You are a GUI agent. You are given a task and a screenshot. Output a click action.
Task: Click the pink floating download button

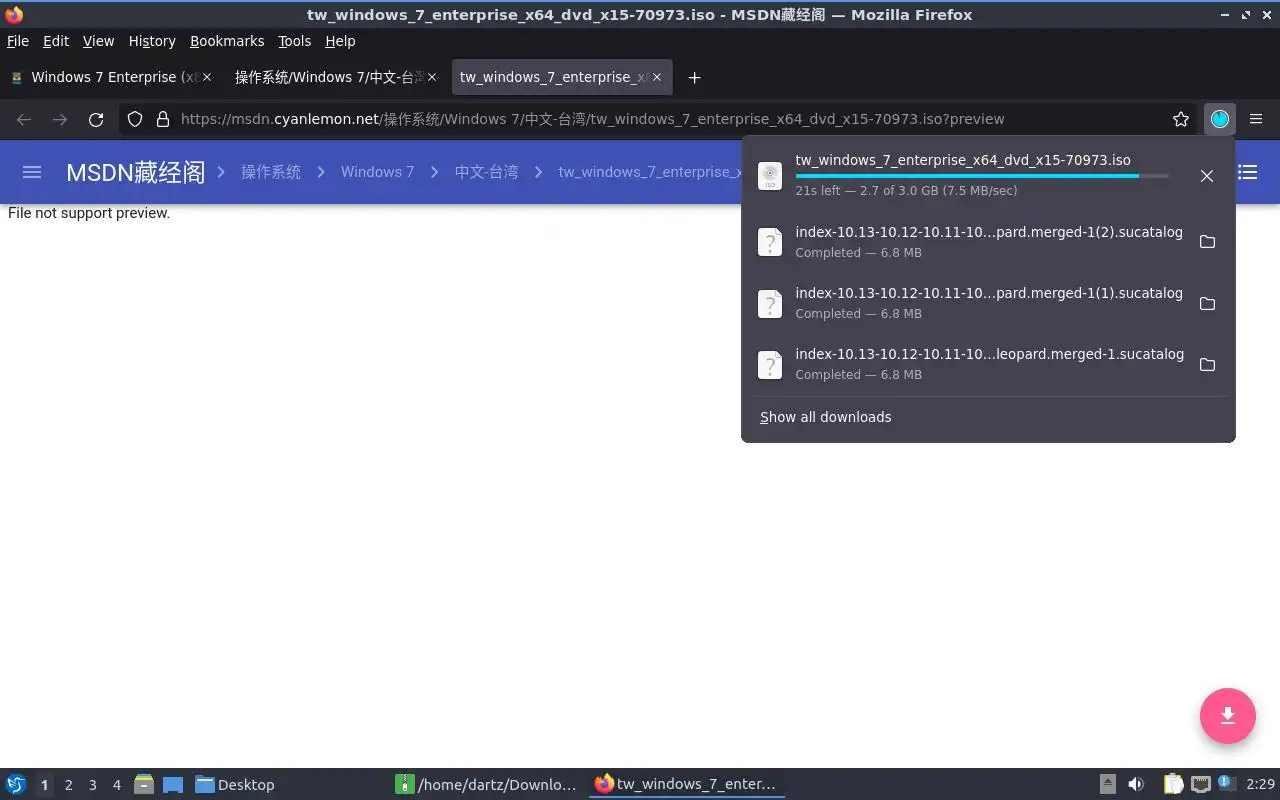point(1228,716)
